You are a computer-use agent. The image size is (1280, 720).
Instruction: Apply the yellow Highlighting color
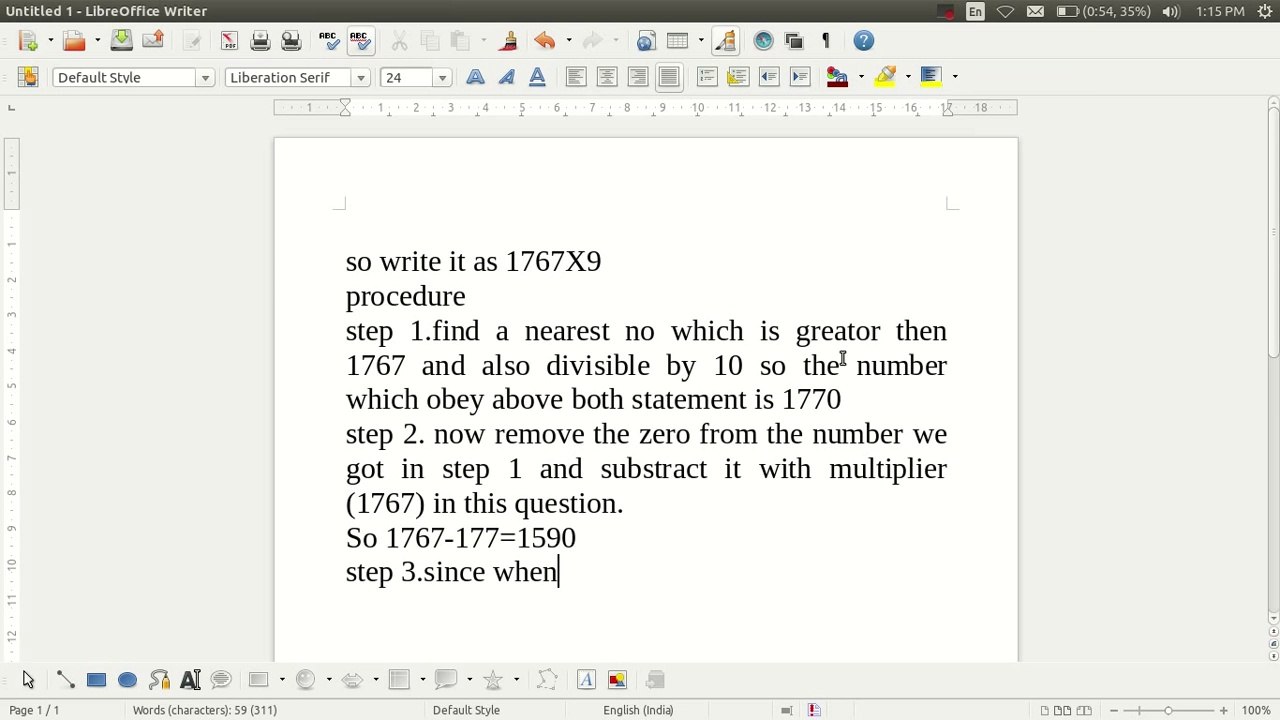click(x=885, y=77)
